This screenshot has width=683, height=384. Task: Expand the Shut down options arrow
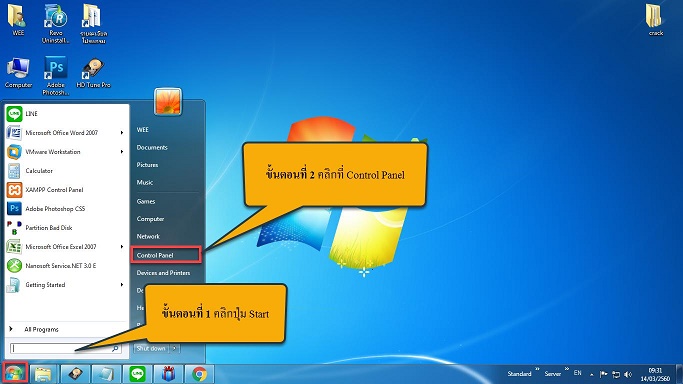pos(174,348)
